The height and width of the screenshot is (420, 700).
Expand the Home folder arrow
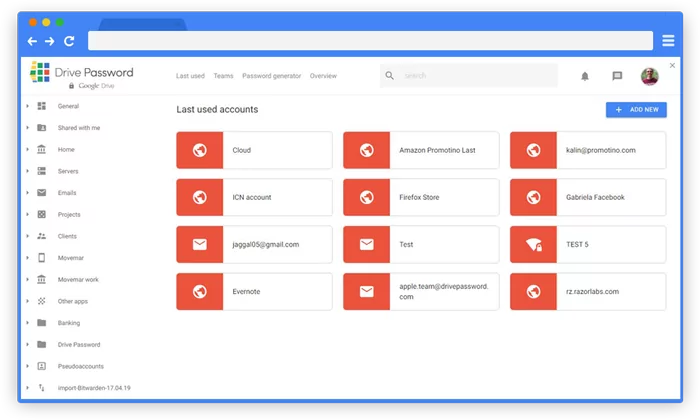point(28,149)
